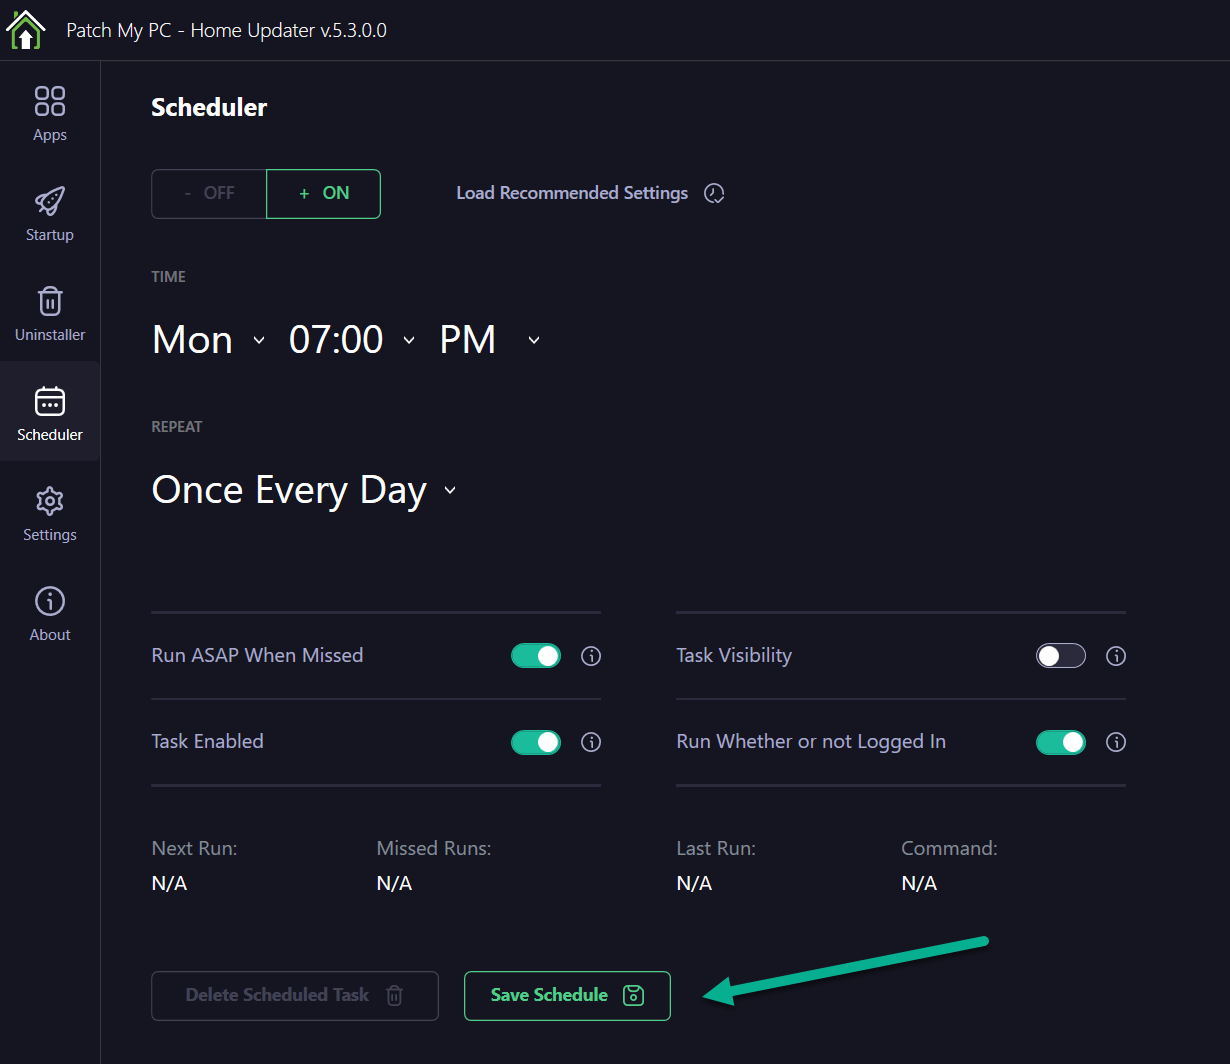Image resolution: width=1230 pixels, height=1064 pixels.
Task: Open the Uninstaller trash icon
Action: coord(49,301)
